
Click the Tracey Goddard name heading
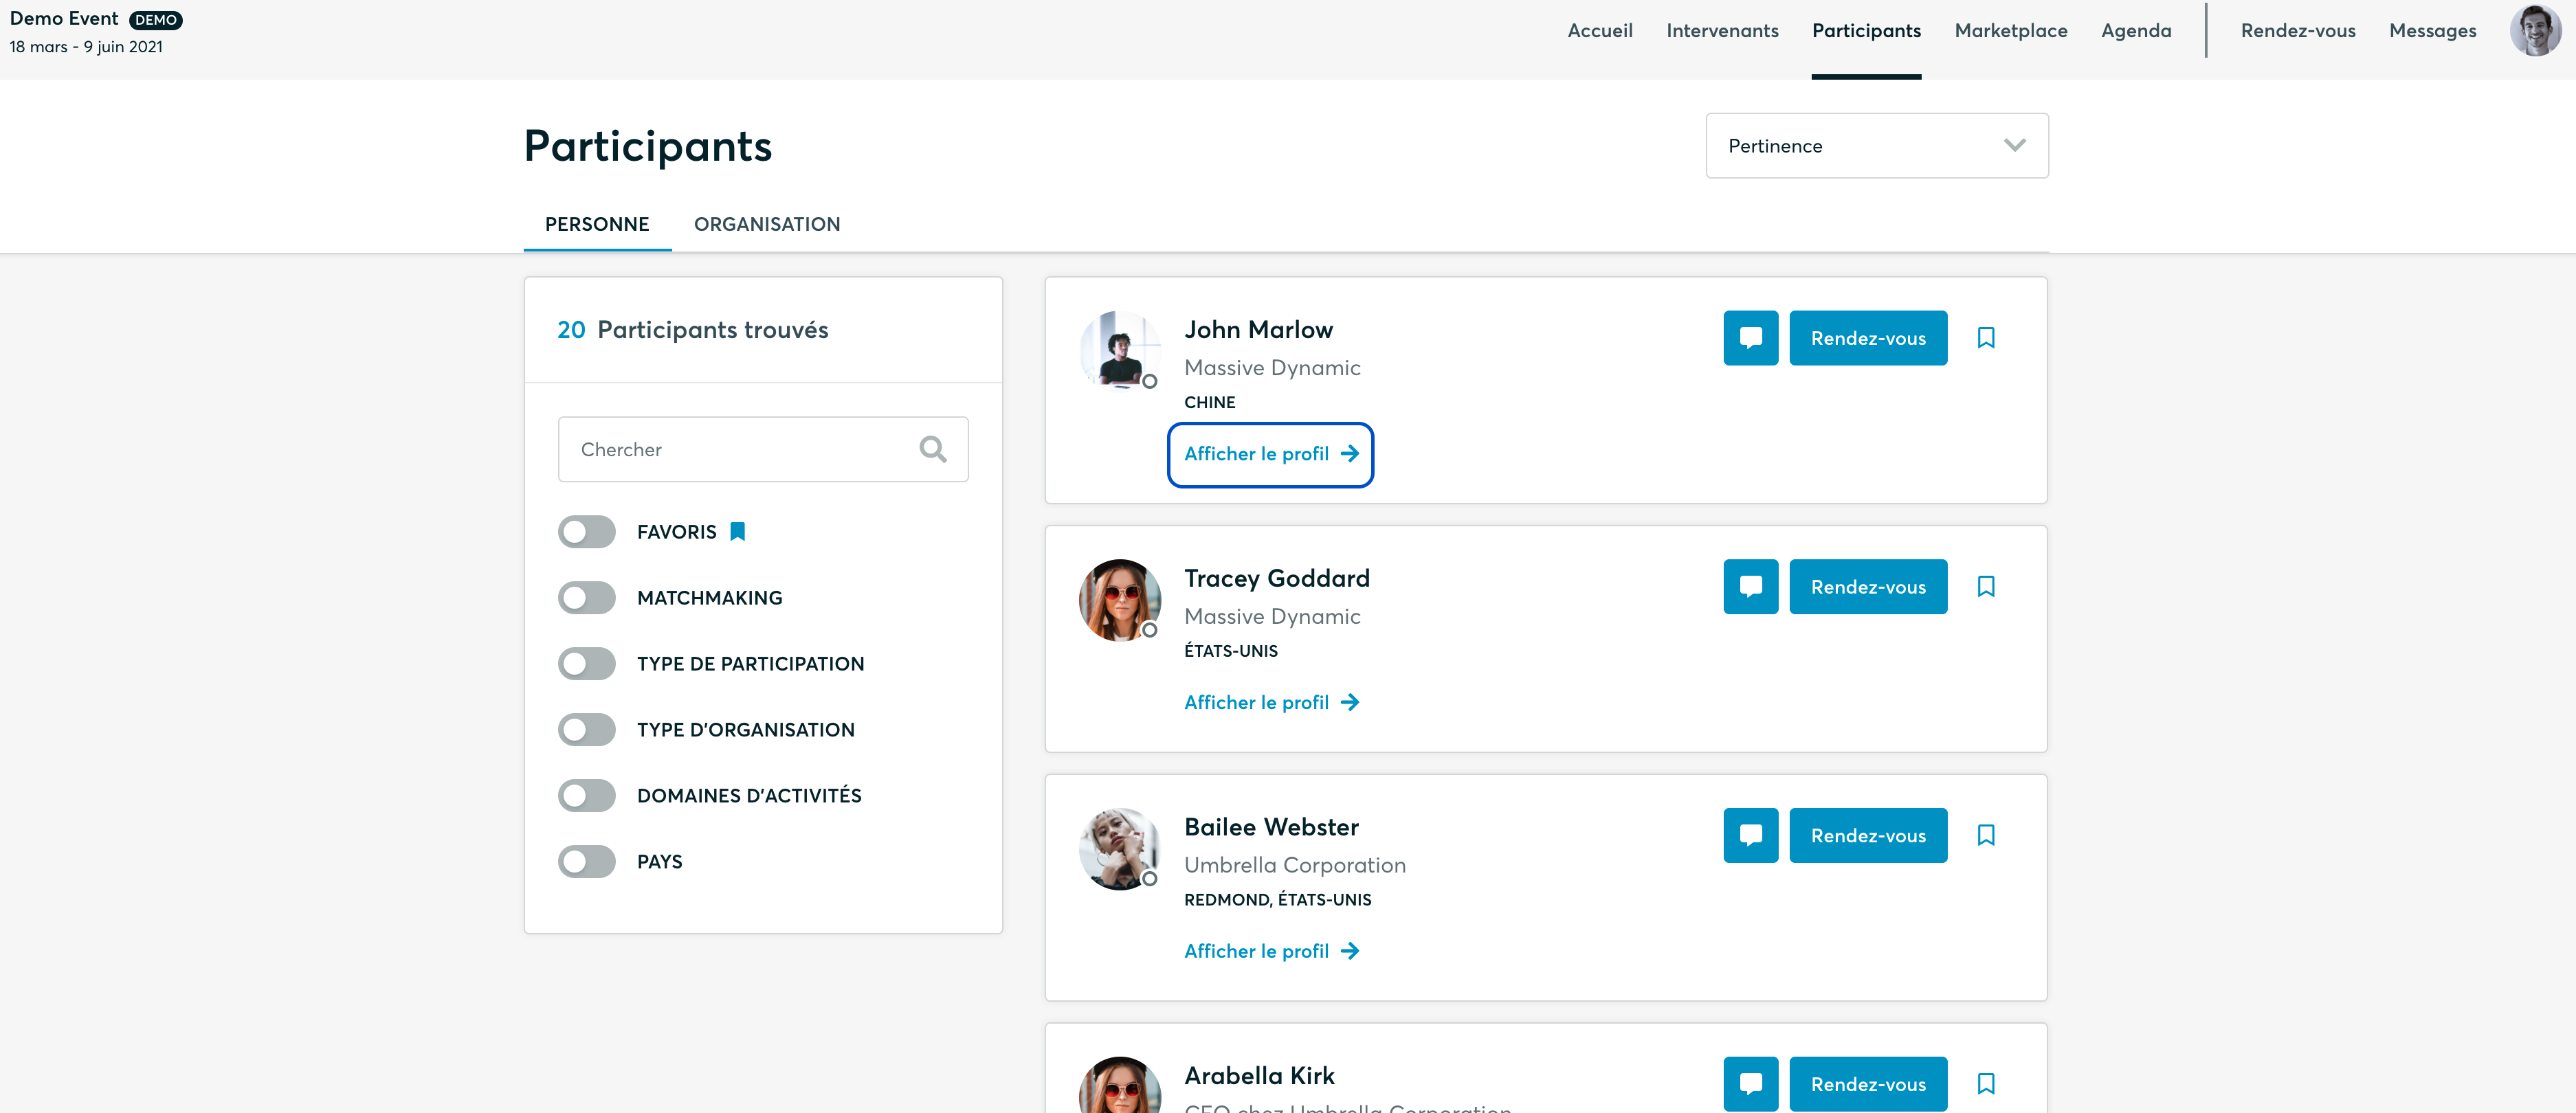pos(1277,579)
